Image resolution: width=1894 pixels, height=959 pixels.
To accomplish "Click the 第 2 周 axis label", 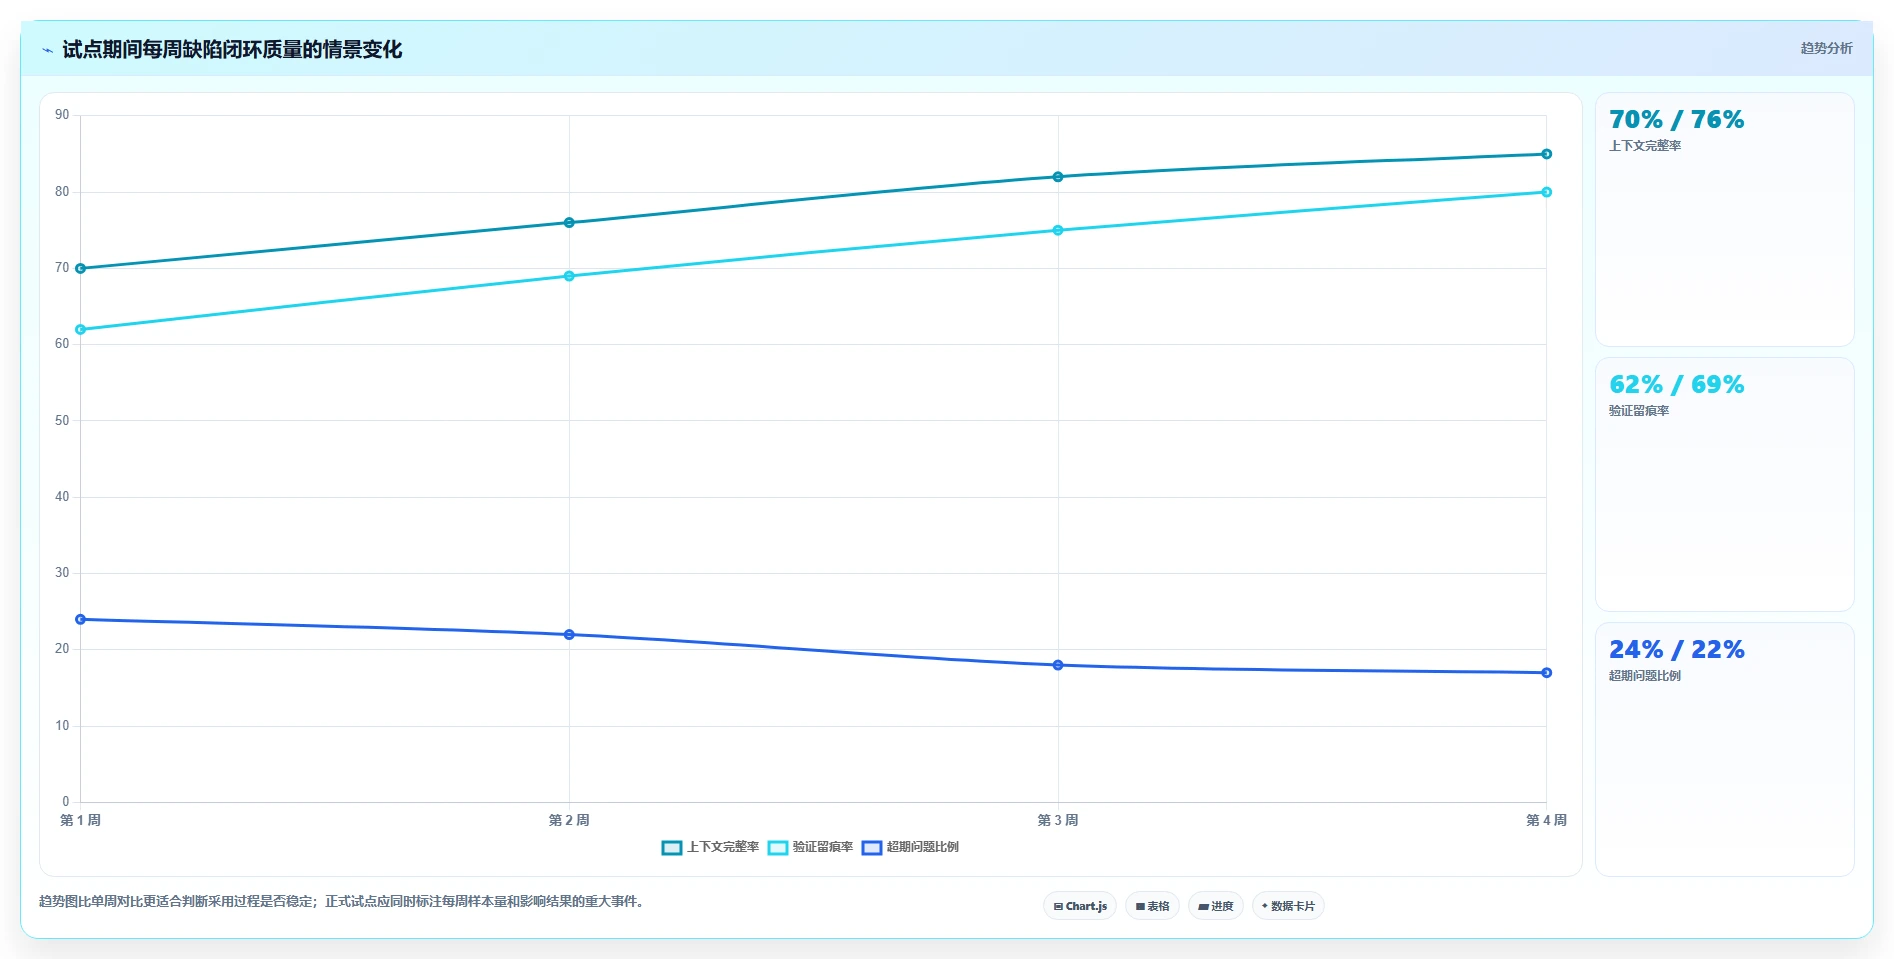I will (x=569, y=820).
